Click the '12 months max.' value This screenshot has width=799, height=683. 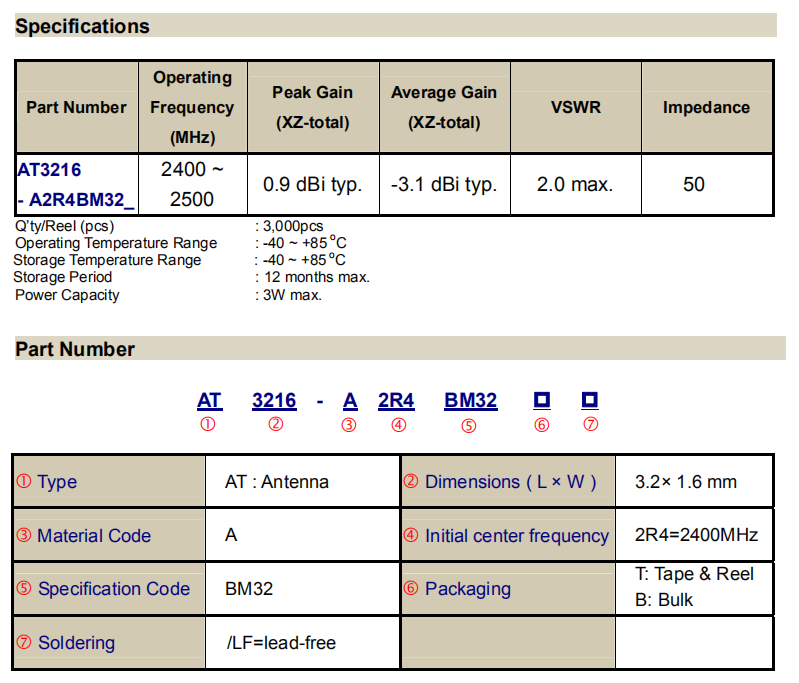coord(317,277)
